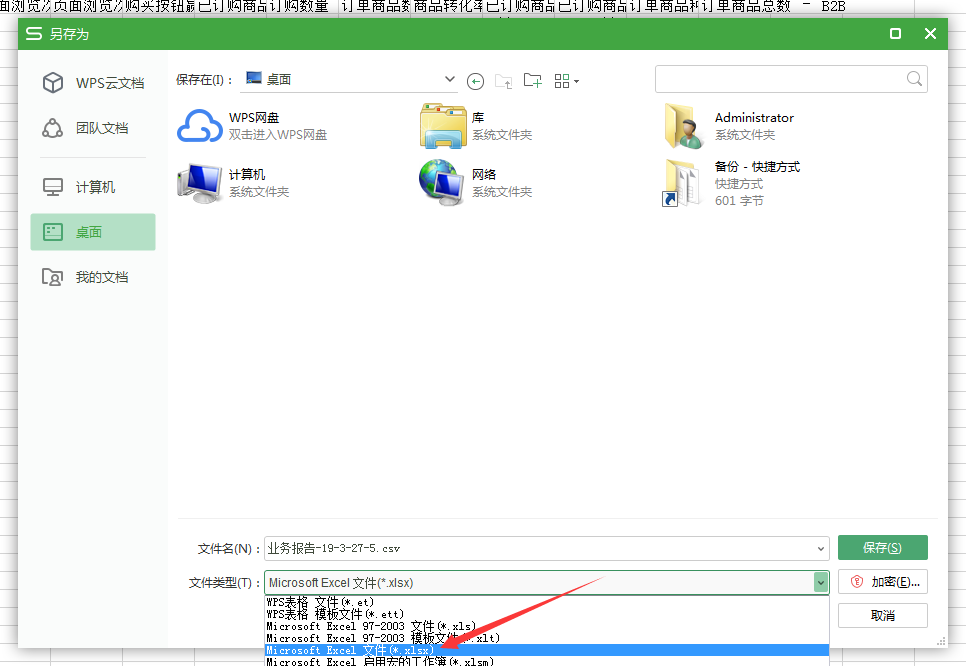Select 团队文档 in the sidebar
The height and width of the screenshot is (666, 966).
(x=92, y=129)
